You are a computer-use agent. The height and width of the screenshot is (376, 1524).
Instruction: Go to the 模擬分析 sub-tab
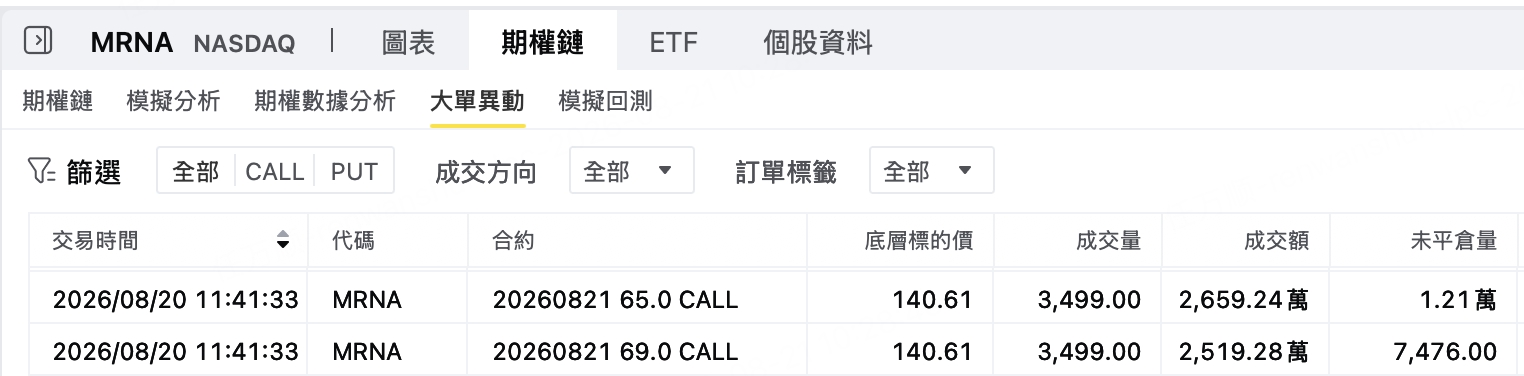click(x=174, y=101)
